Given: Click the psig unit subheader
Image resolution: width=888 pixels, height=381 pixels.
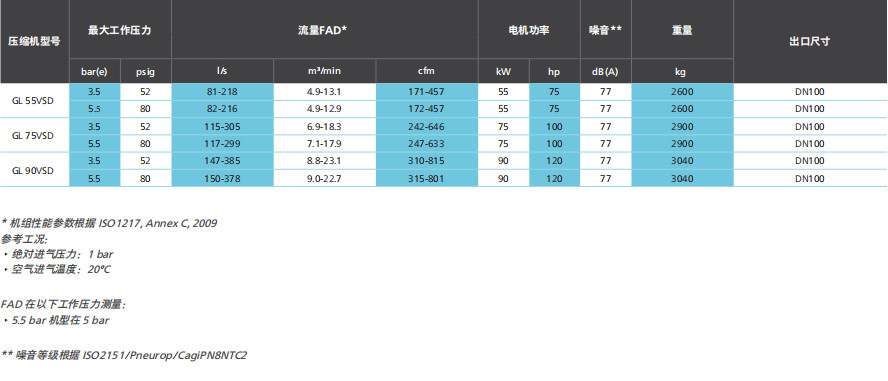Looking at the screenshot, I should coord(146,71).
